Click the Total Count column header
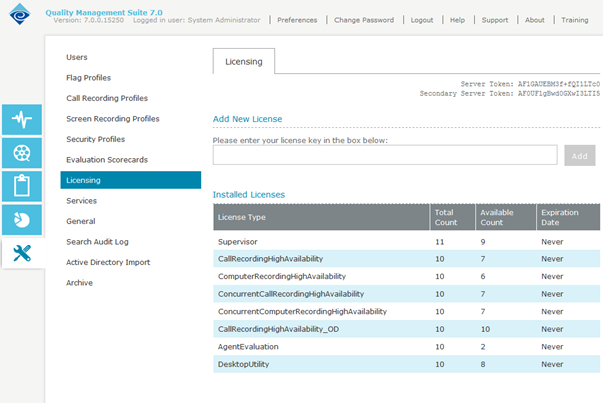 click(453, 217)
